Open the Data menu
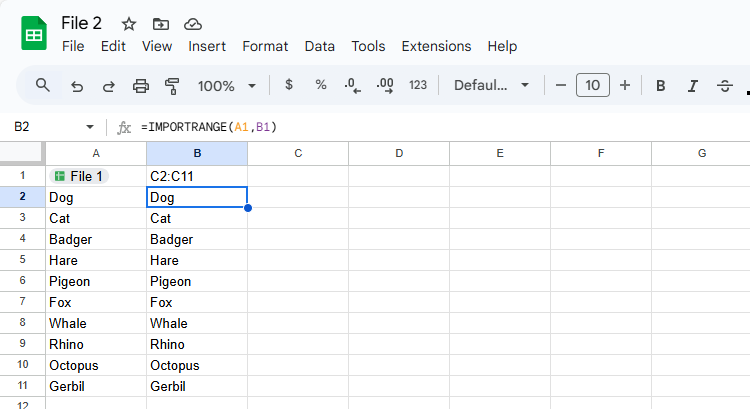This screenshot has width=750, height=409. tap(320, 46)
